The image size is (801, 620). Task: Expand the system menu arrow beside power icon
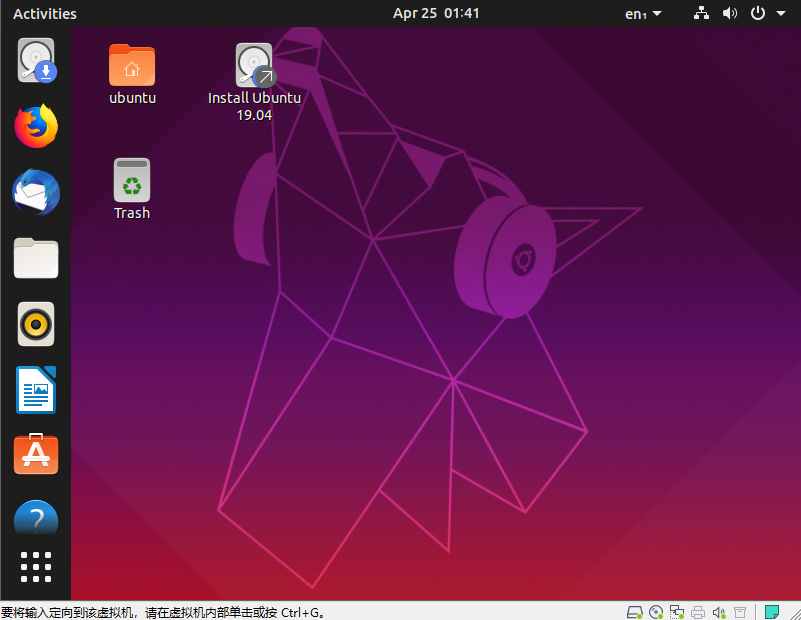coord(781,13)
